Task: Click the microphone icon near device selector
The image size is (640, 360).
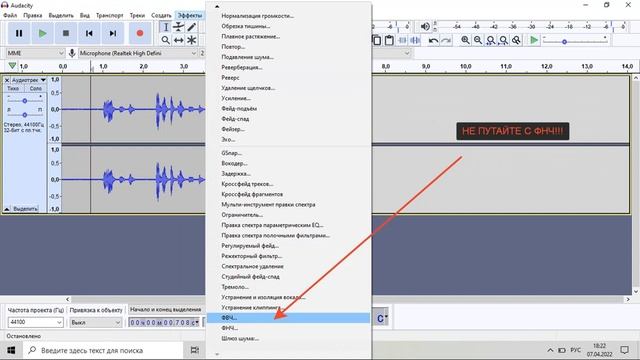Action: pos(72,53)
